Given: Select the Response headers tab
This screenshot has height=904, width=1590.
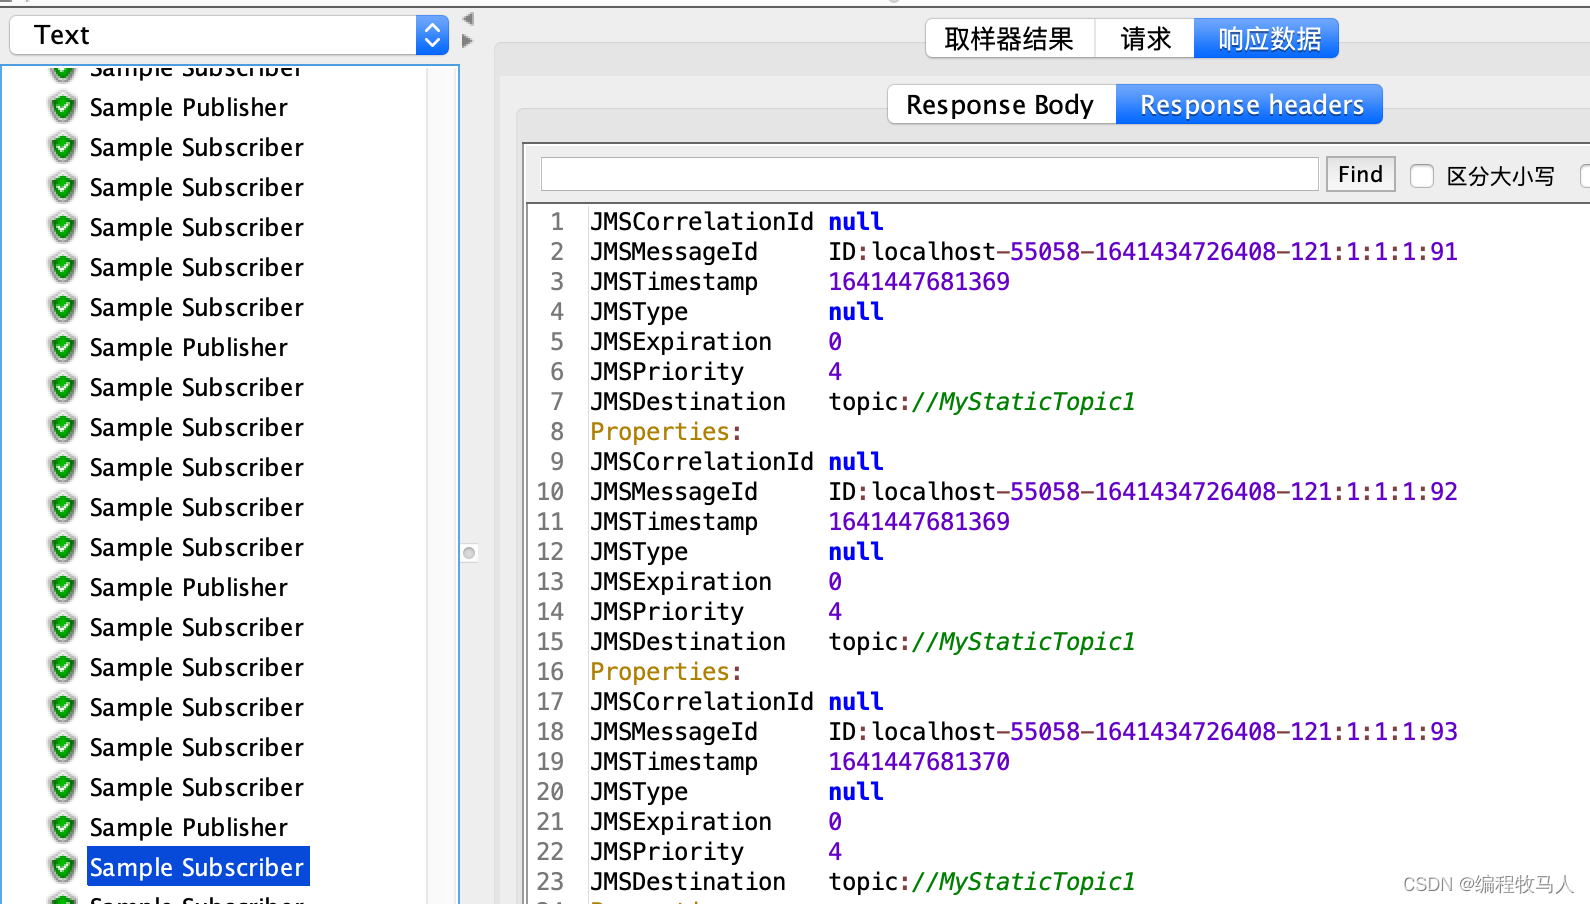Looking at the screenshot, I should coord(1251,104).
